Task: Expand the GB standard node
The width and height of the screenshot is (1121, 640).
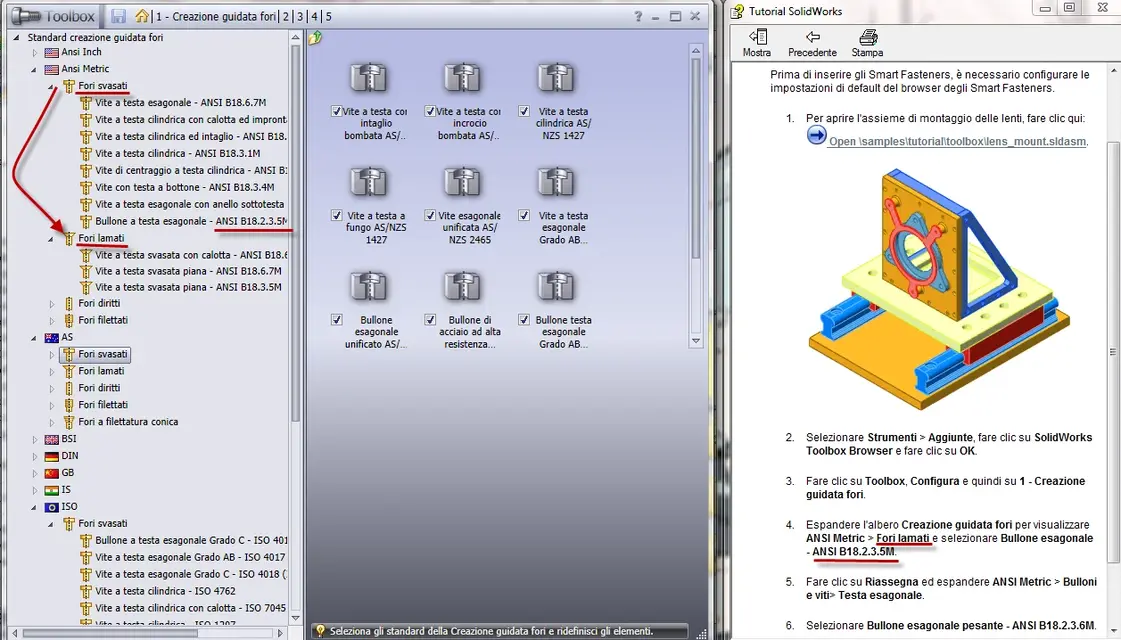Action: click(x=34, y=473)
